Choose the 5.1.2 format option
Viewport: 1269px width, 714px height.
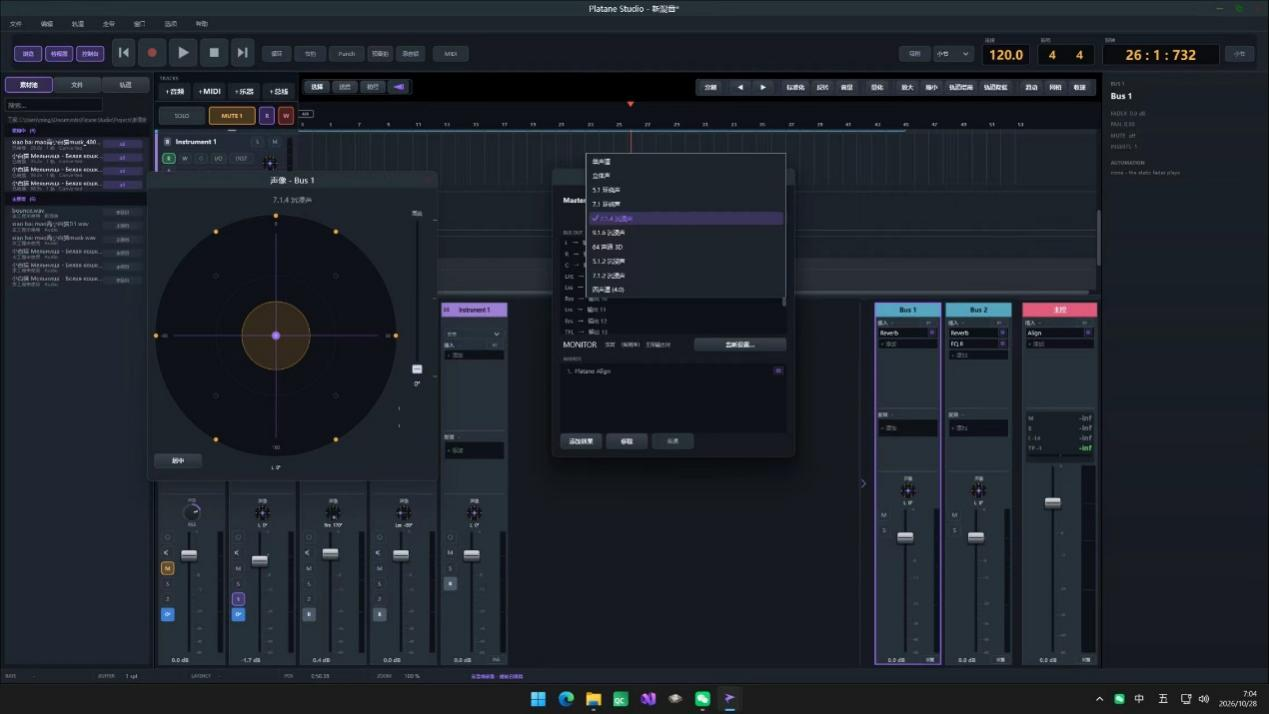(x=685, y=261)
